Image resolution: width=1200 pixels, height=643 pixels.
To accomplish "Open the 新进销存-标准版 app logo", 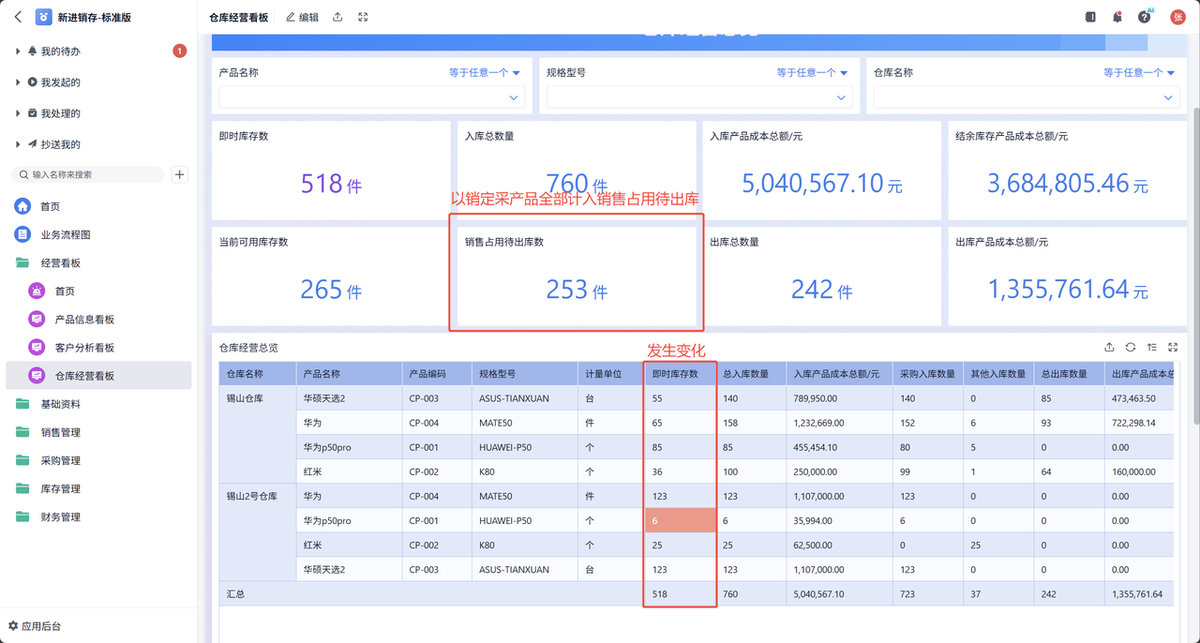I will [44, 17].
